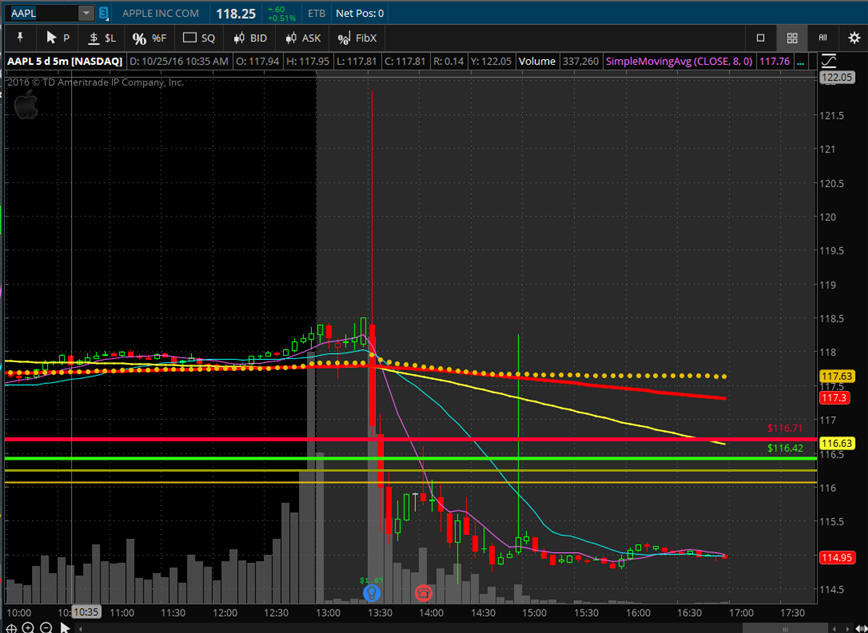
Task: Select the %F percent tool
Action: tap(149, 38)
